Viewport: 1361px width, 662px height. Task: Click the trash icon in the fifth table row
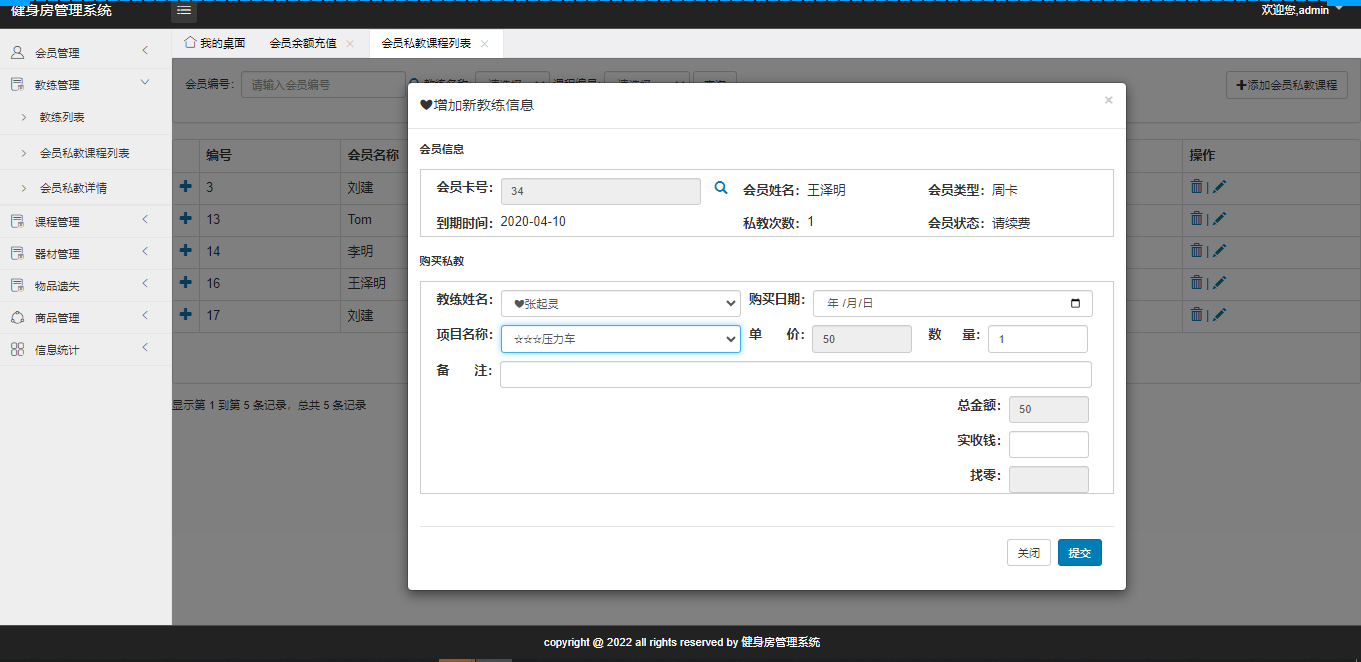[x=1196, y=314]
